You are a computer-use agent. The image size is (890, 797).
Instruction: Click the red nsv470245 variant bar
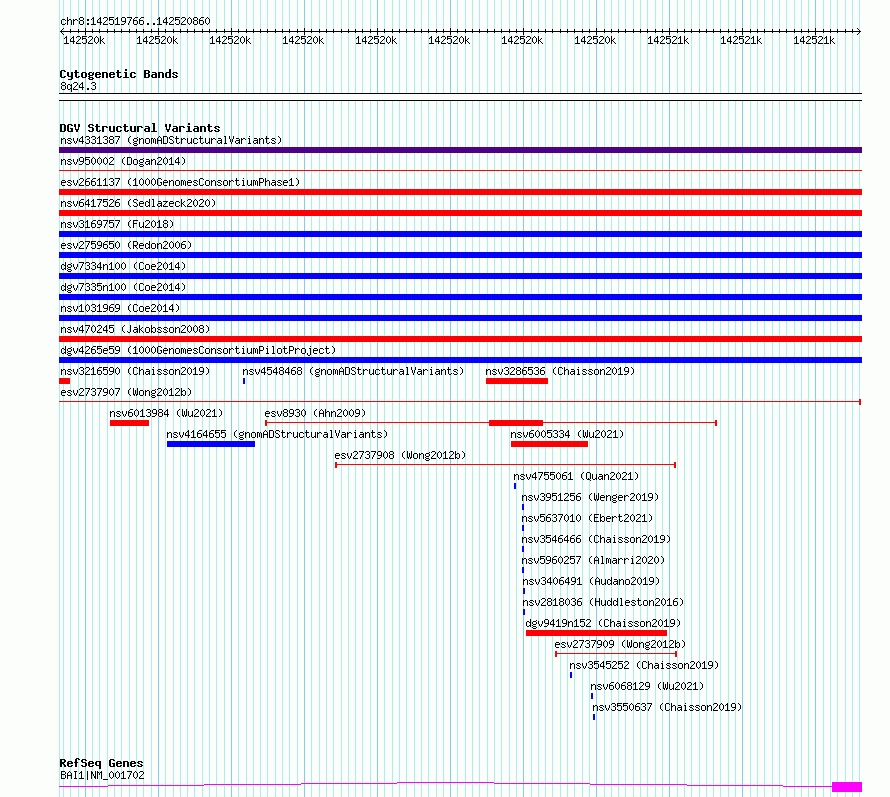tap(460, 339)
